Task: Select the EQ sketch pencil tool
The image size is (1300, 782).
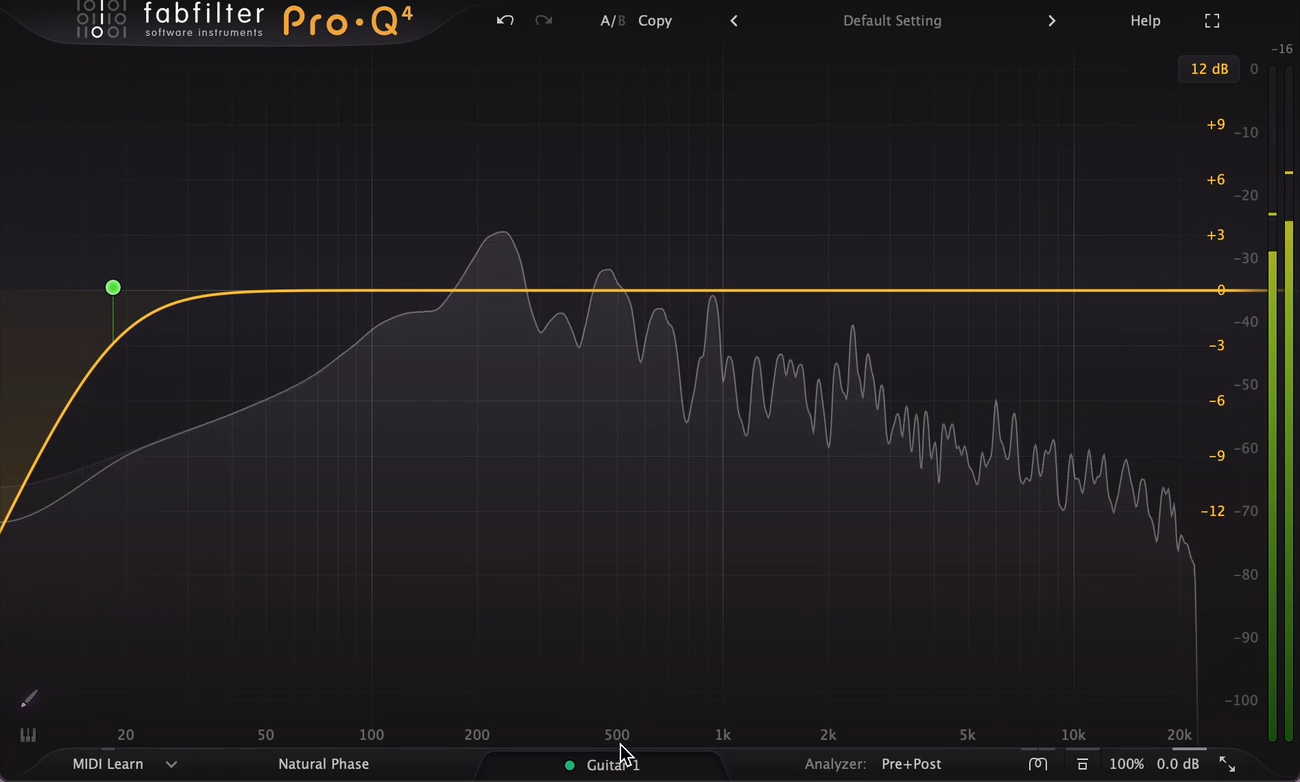Action: click(29, 698)
